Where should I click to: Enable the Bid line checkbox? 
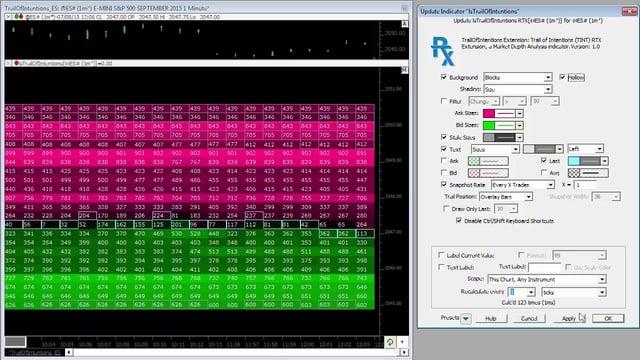click(444, 173)
